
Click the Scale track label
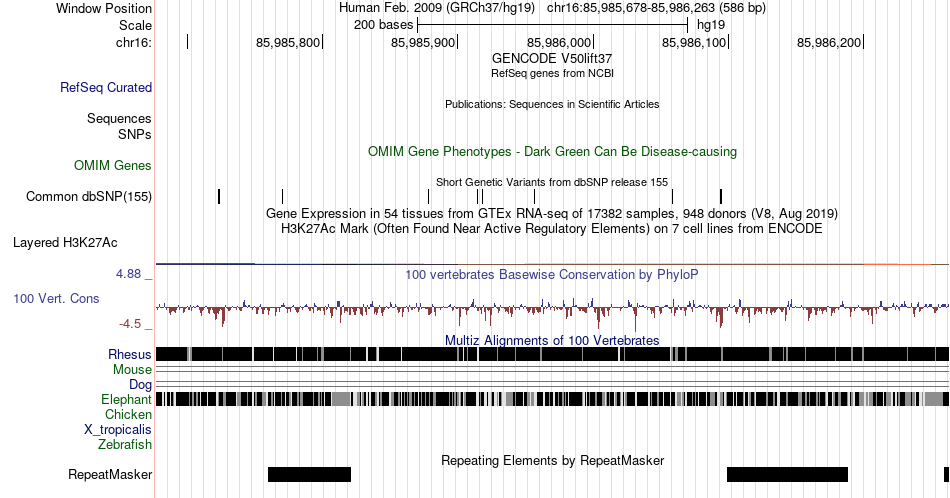[136, 25]
